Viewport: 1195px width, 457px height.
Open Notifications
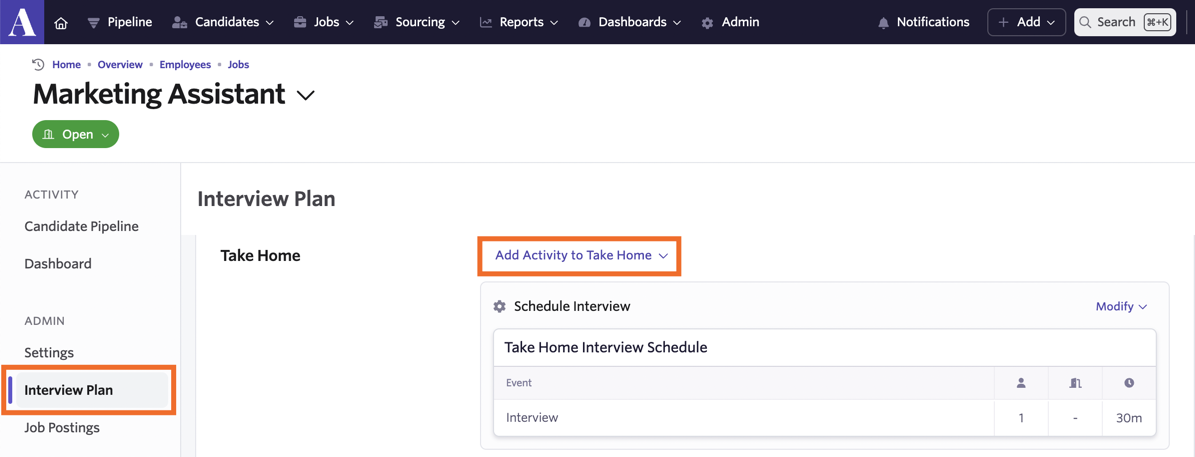[x=924, y=22]
